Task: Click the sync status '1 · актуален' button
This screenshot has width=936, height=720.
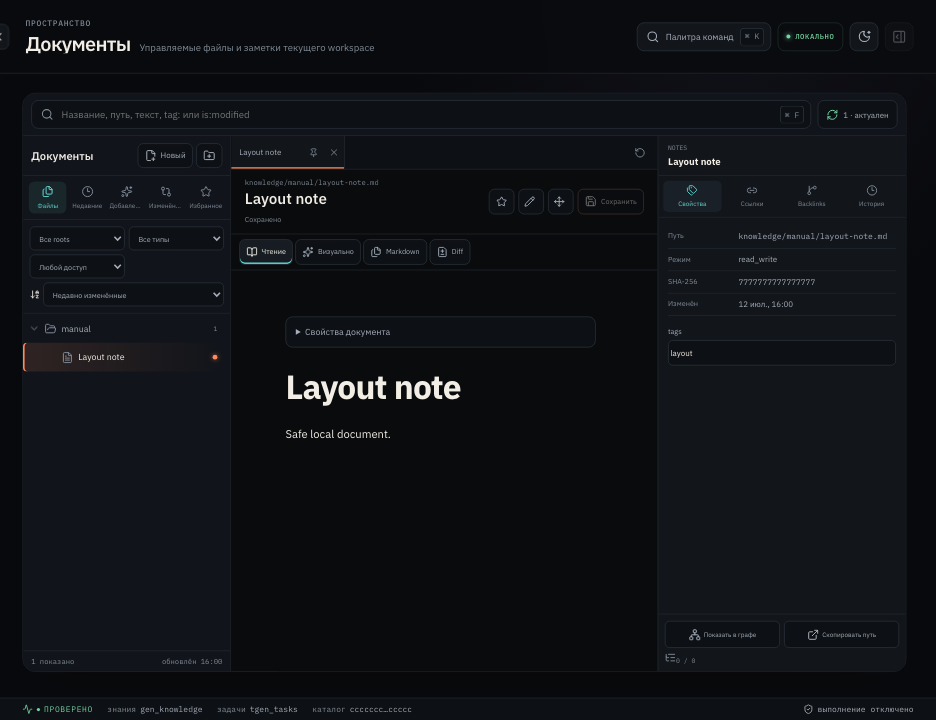Action: 857,115
